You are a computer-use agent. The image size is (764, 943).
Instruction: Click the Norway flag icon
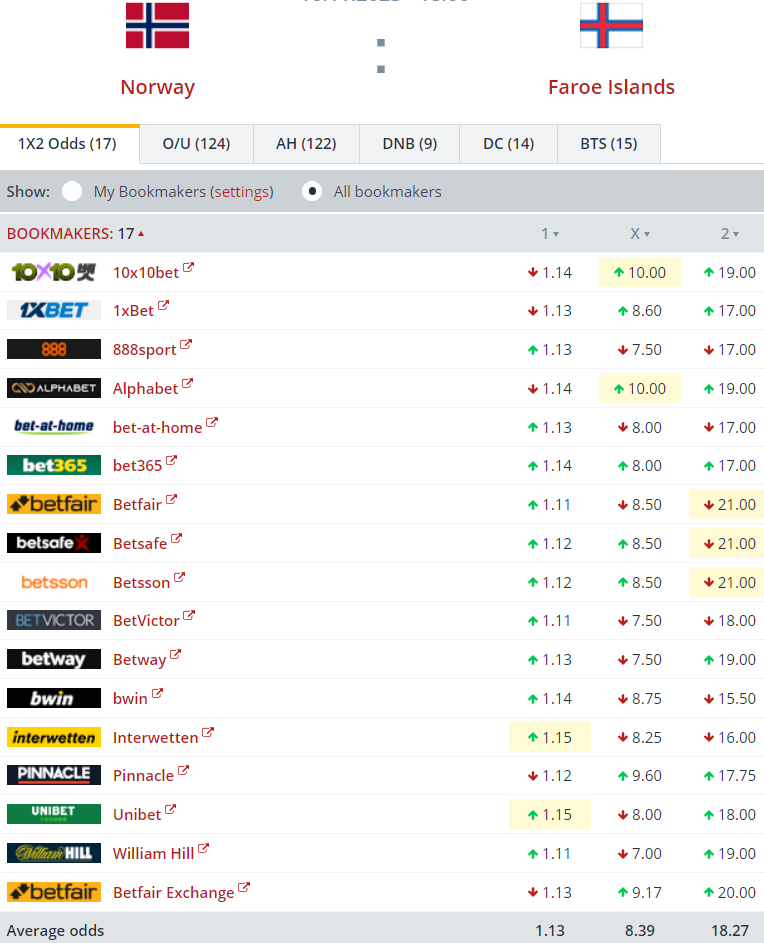157,25
